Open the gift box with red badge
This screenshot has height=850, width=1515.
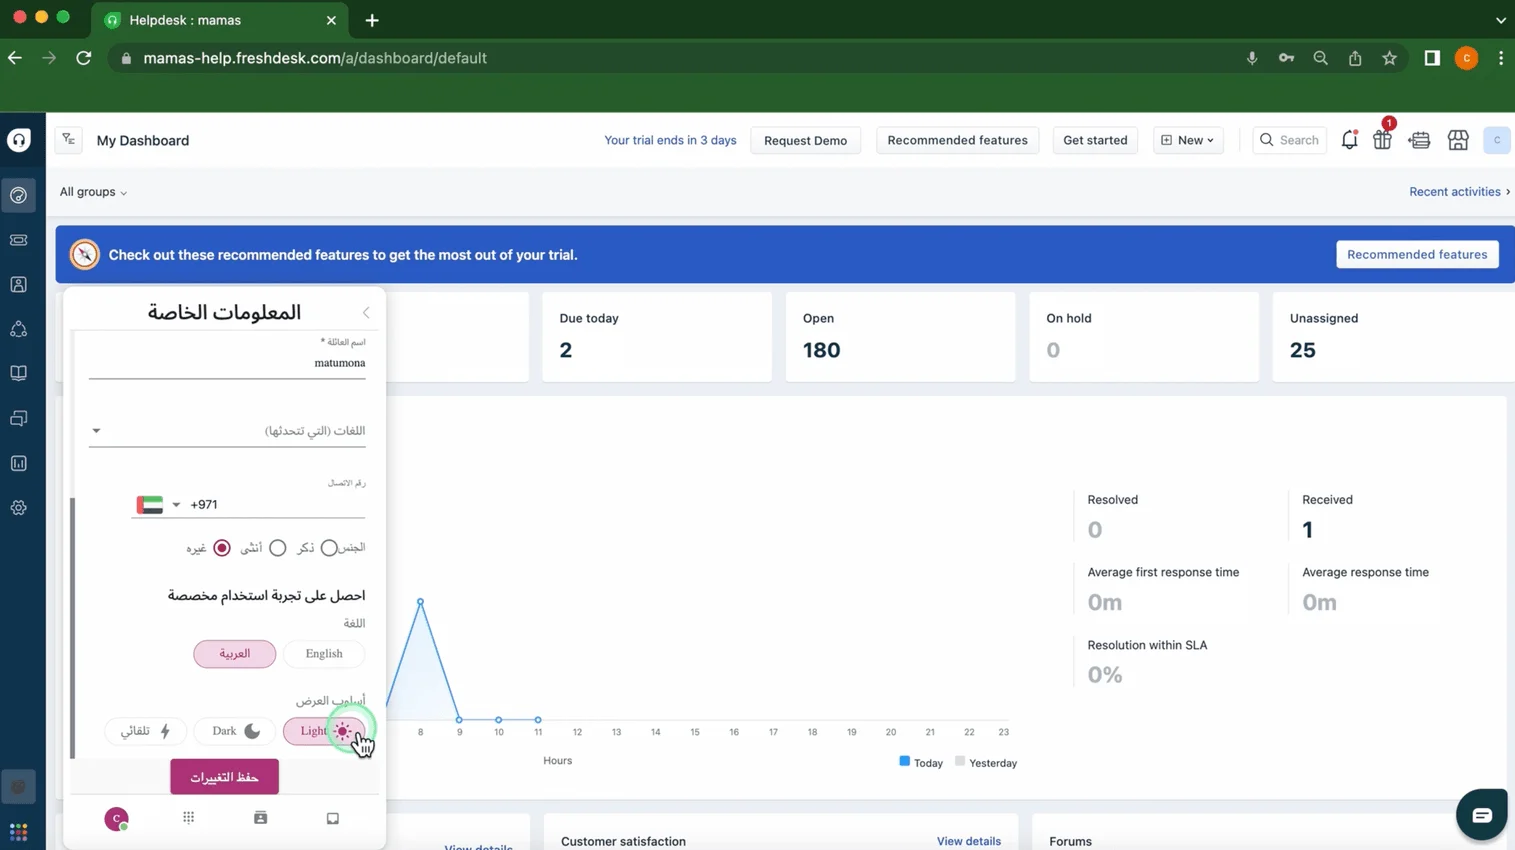pyautogui.click(x=1383, y=138)
